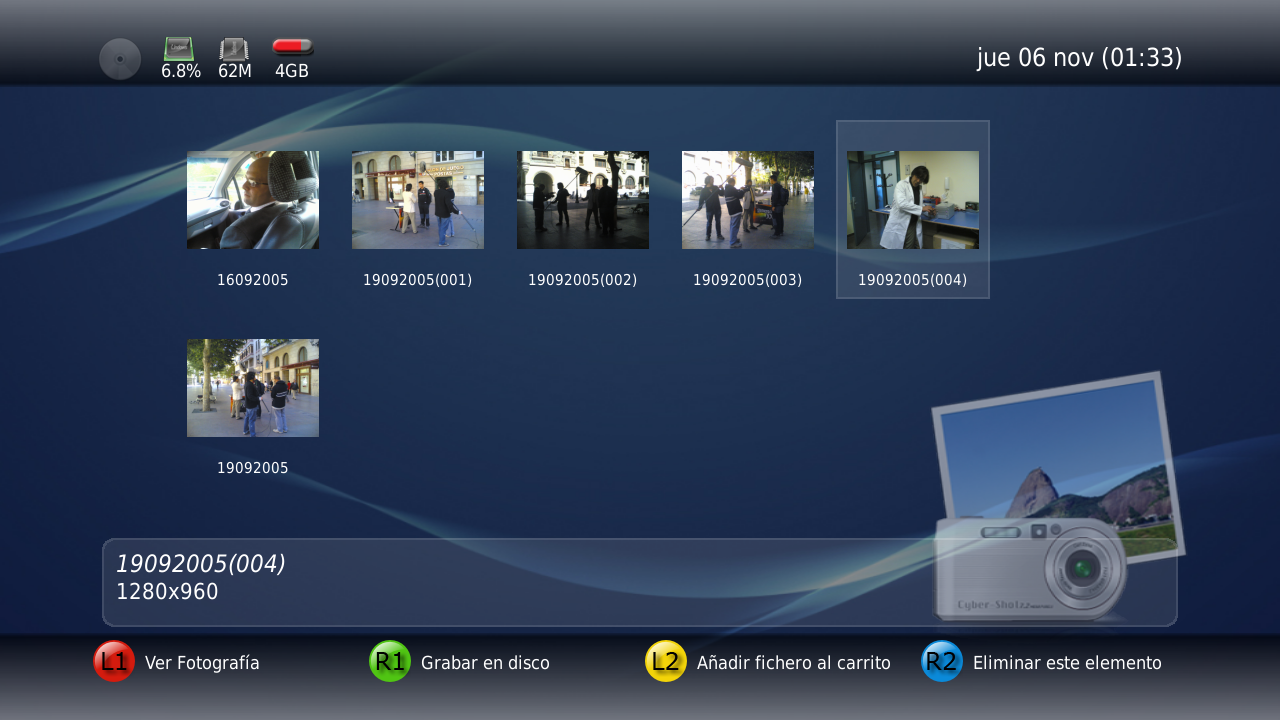This screenshot has width=1280, height=720.
Task: Click the 1280x960 resolution text
Action: (167, 592)
